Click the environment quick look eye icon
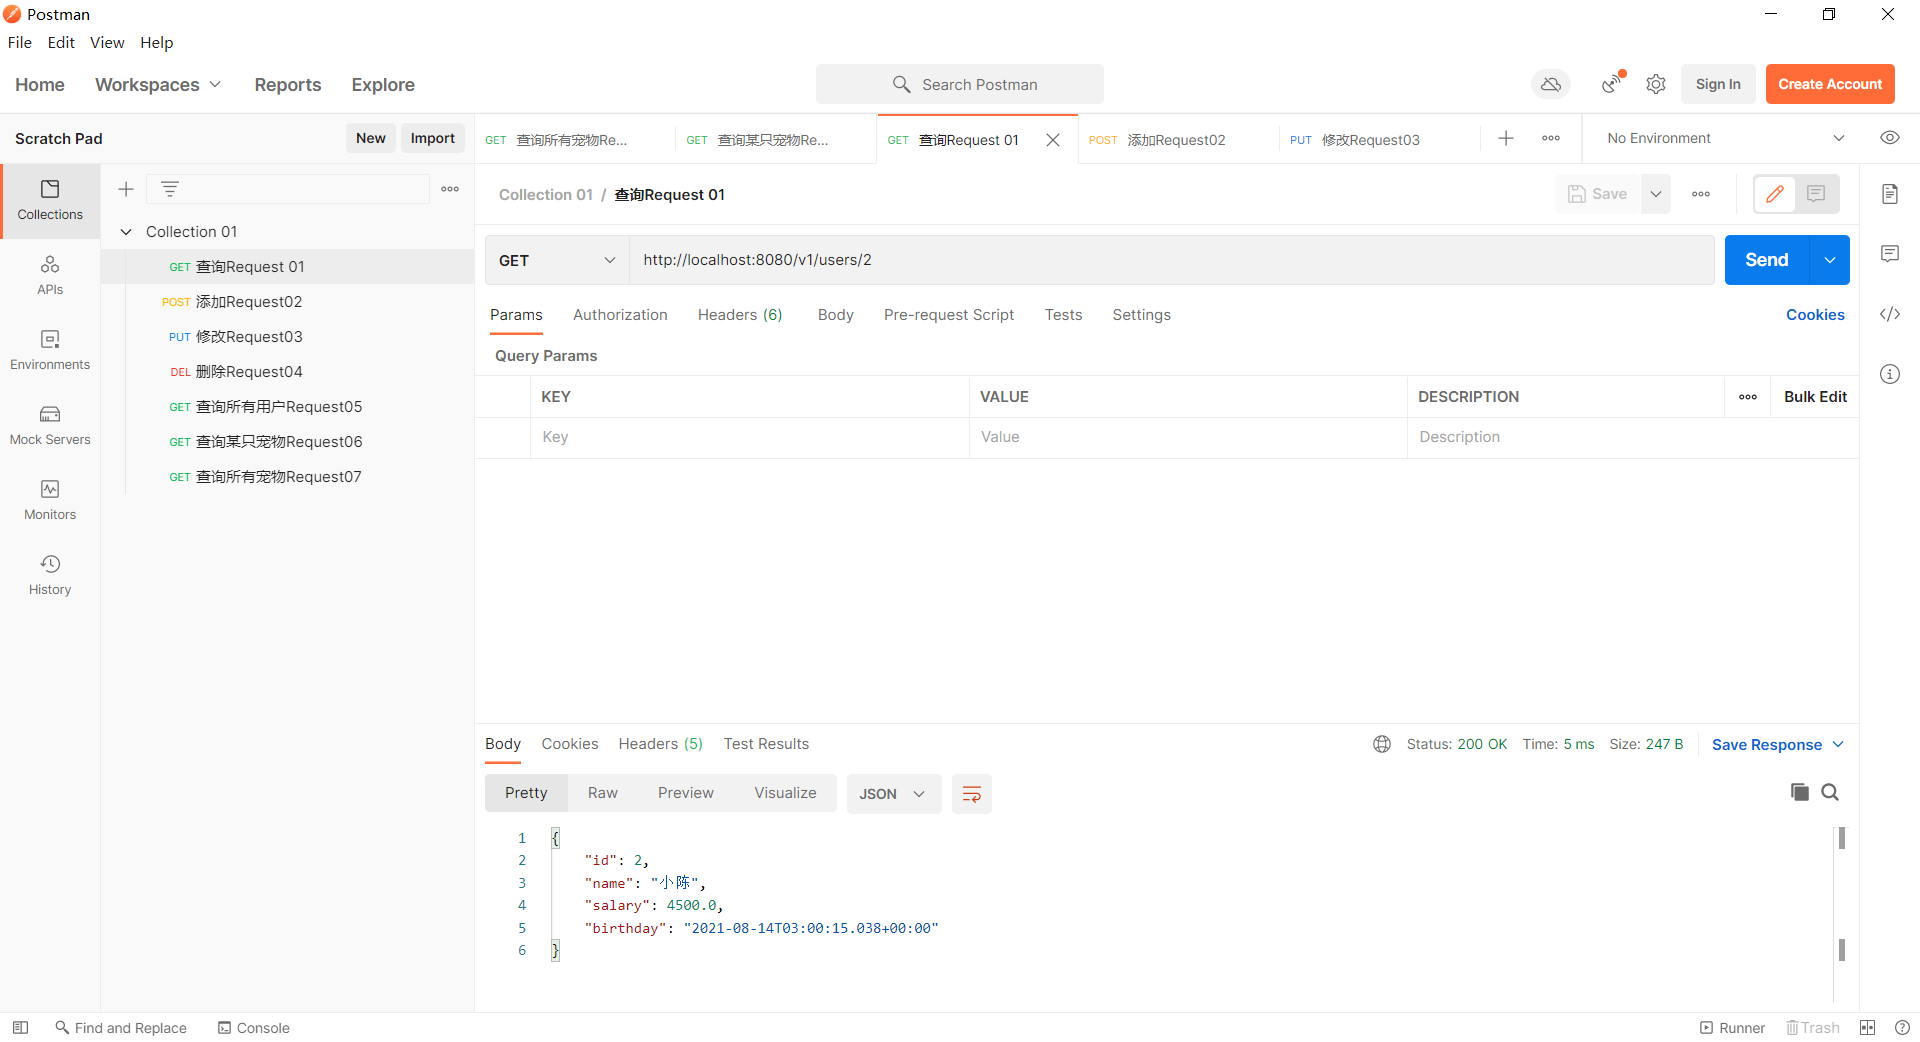Screen dimensions: 1920x1042 pos(1890,138)
